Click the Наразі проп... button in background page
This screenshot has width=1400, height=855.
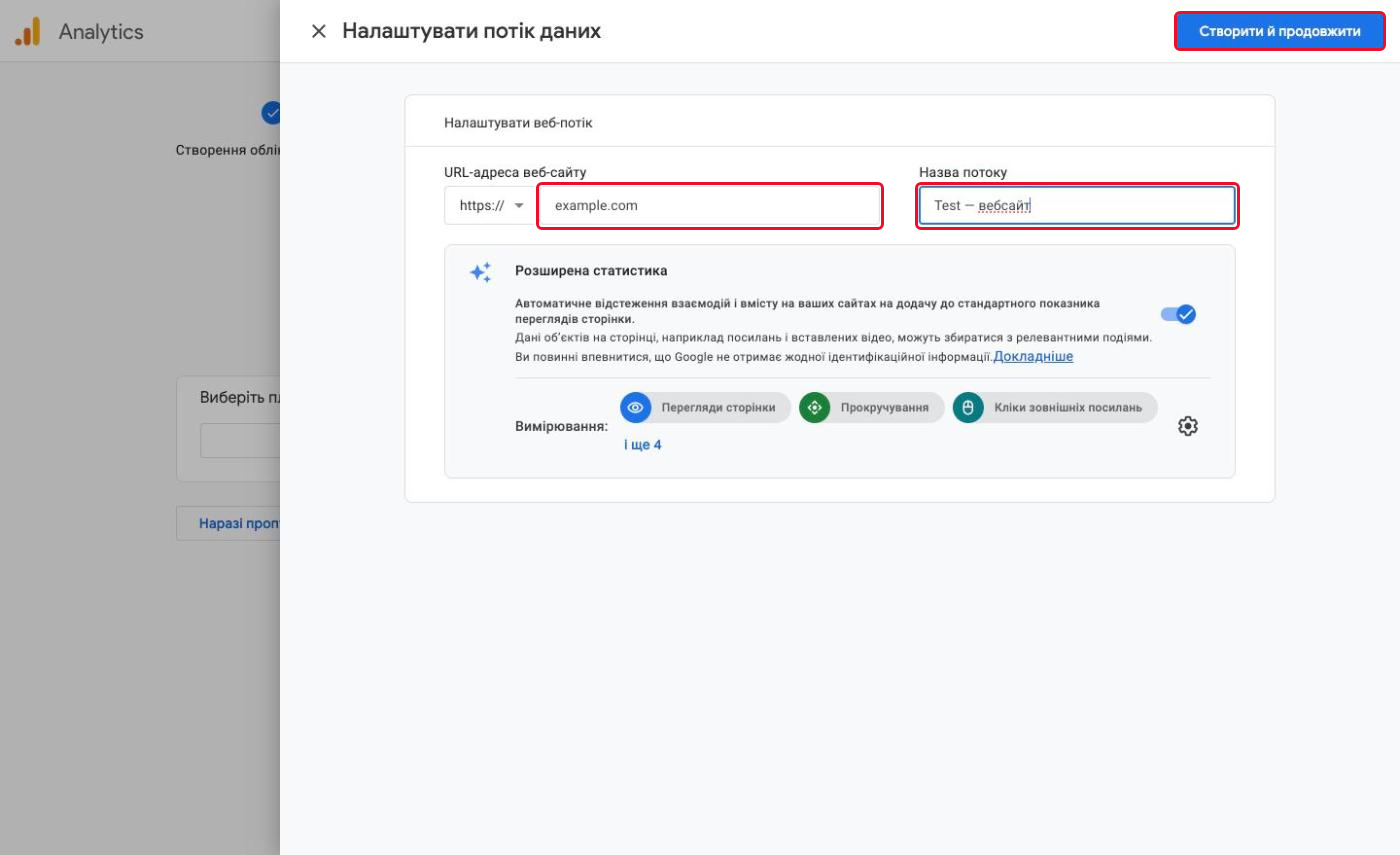pyautogui.click(x=228, y=523)
